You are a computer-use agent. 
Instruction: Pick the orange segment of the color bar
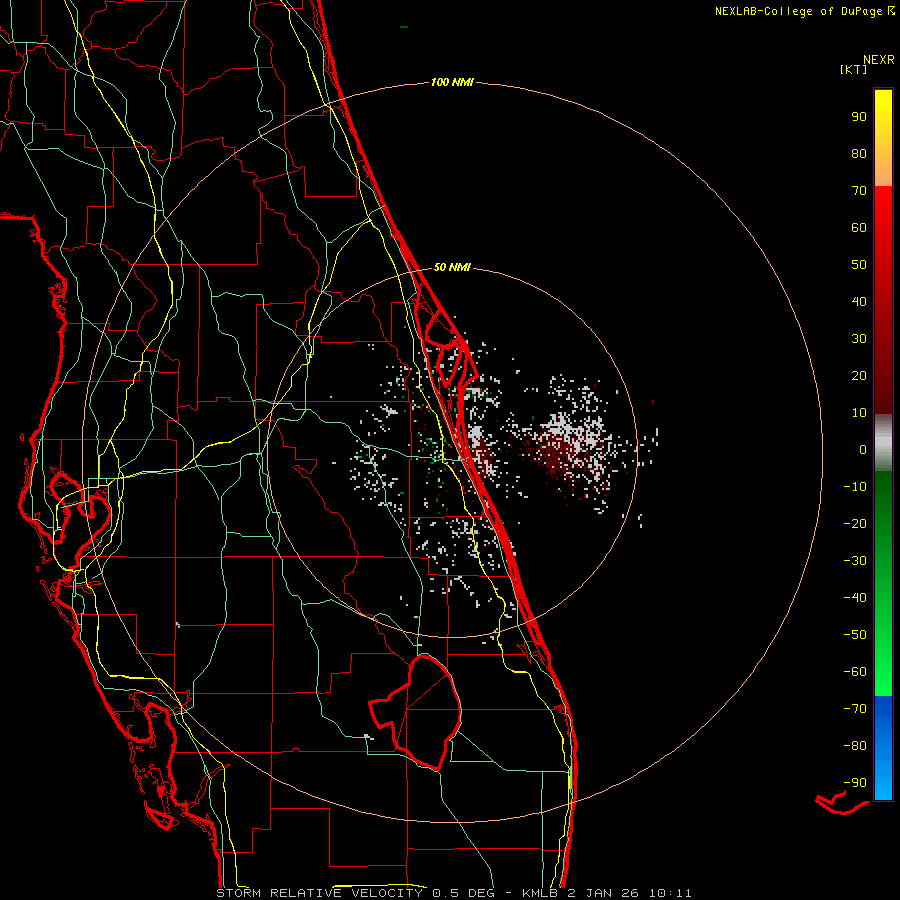click(883, 166)
